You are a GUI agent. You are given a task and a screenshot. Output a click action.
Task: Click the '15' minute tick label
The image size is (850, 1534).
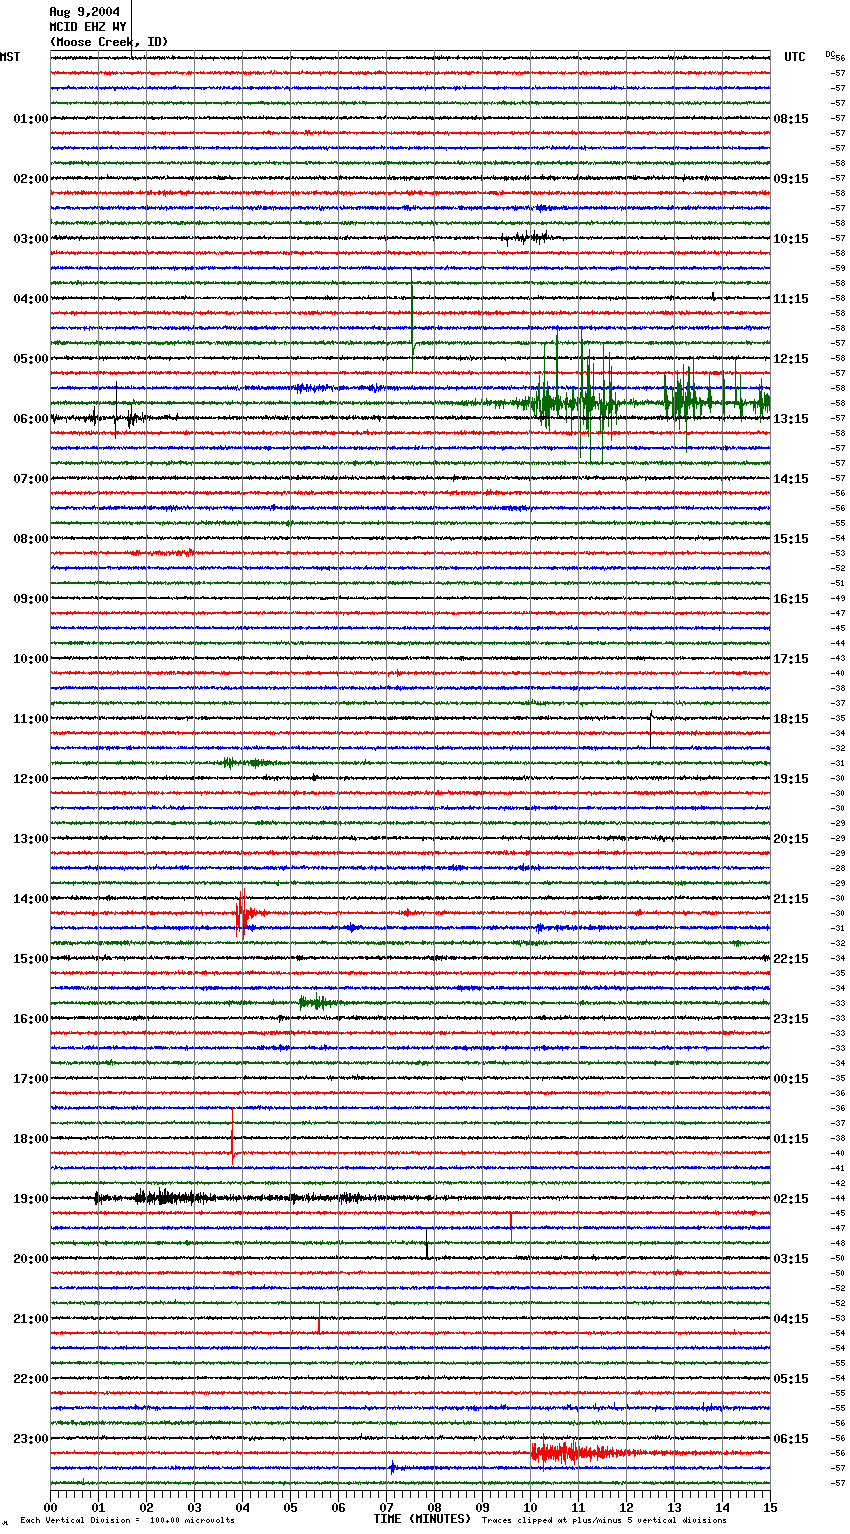pyautogui.click(x=770, y=1507)
